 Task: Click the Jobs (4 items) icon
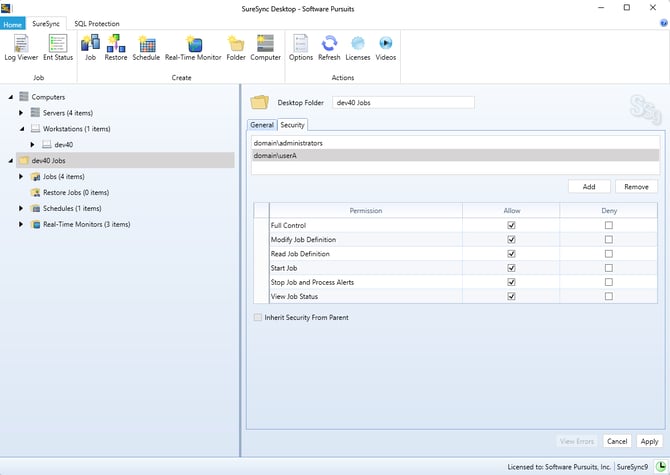(x=35, y=176)
